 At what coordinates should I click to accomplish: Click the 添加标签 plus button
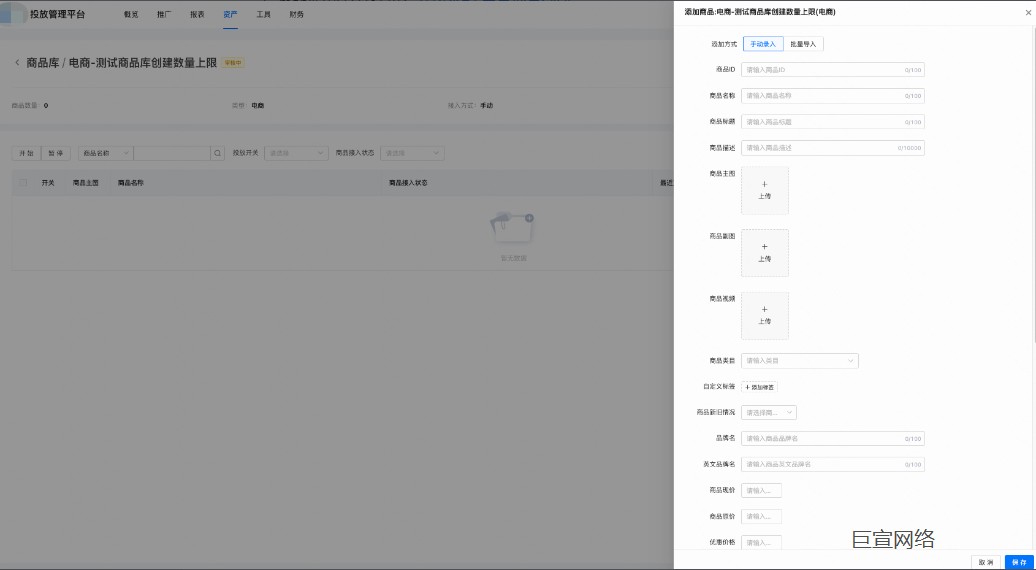[x=759, y=387]
